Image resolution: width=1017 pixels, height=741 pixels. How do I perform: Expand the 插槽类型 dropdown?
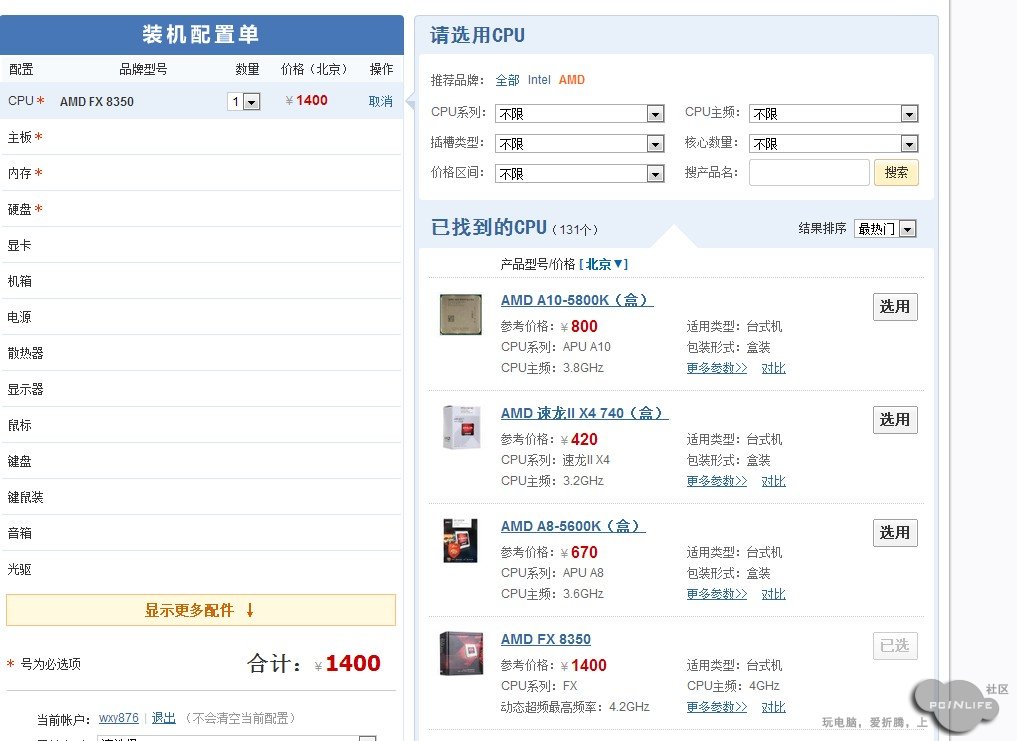click(580, 143)
